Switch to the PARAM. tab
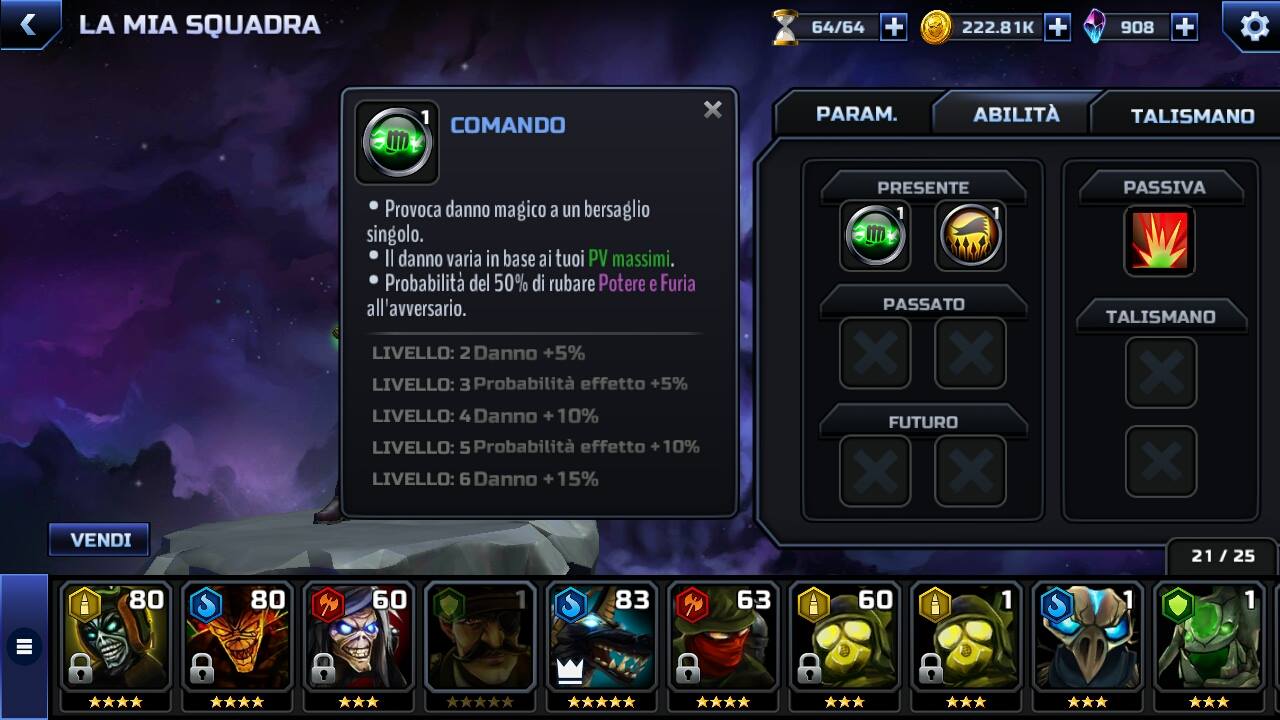1280x720 pixels. [856, 114]
